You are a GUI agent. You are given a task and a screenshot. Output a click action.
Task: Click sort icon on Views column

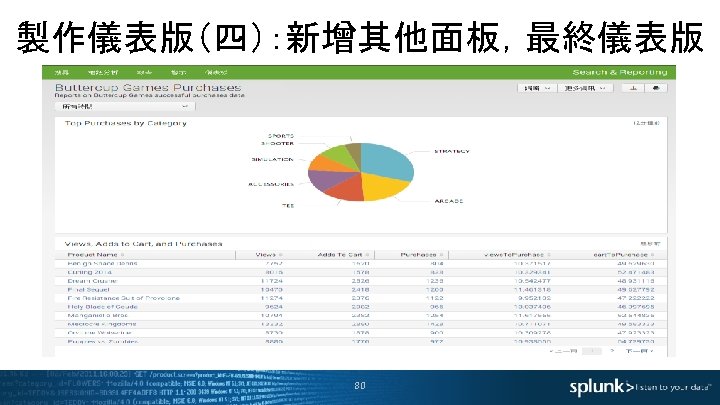click(280, 255)
